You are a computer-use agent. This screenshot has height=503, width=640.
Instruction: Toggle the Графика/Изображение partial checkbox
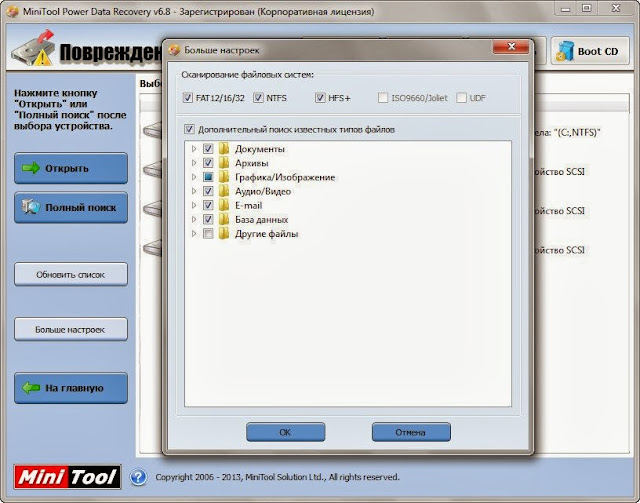coord(208,177)
